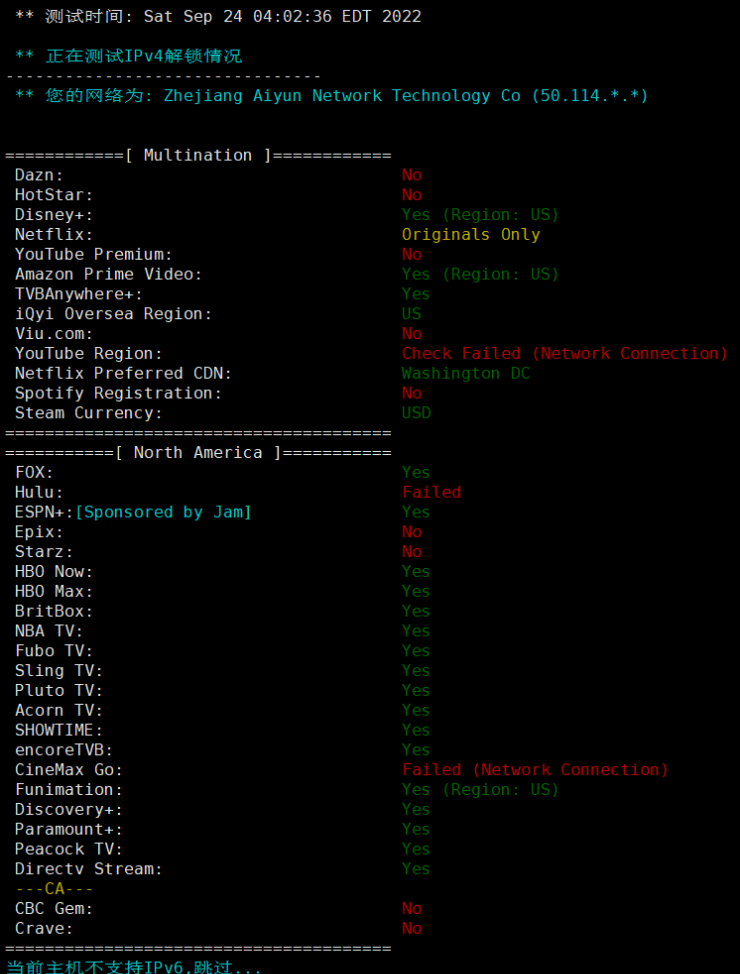Click the Disney+ 'Yes (Region: US)' result
The height and width of the screenshot is (974, 740).
point(480,215)
